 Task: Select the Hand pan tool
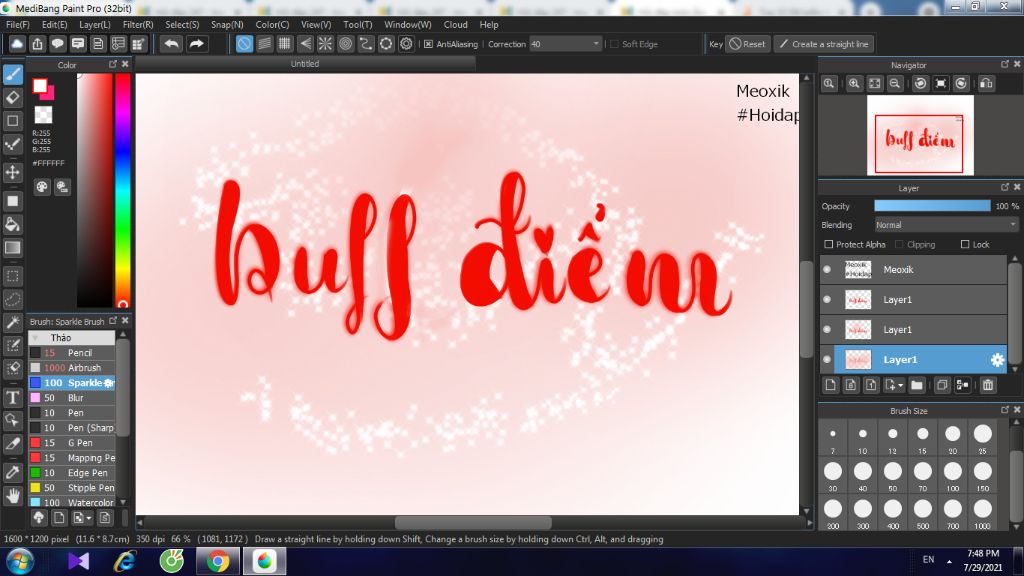(x=13, y=496)
